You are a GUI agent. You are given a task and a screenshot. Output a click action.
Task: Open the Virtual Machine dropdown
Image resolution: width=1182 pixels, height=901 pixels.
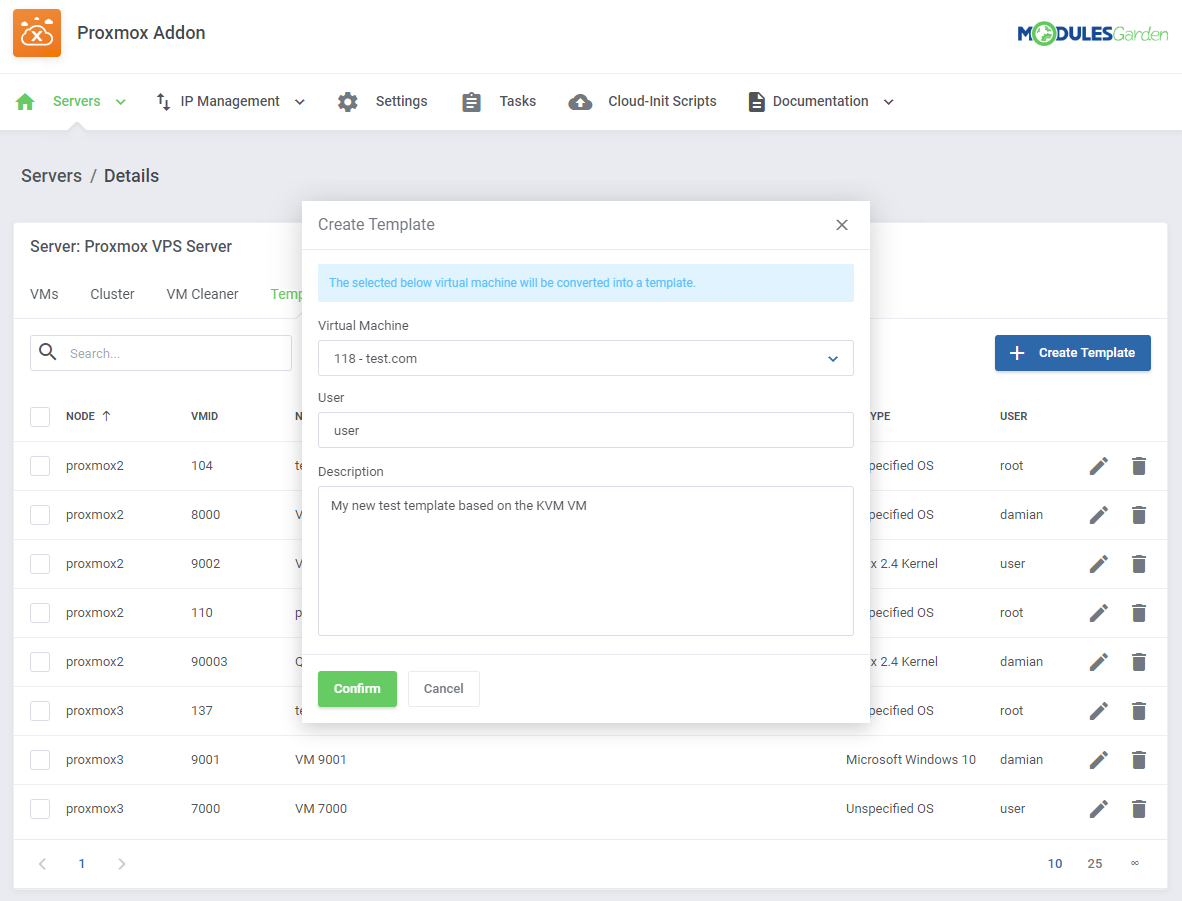pyautogui.click(x=586, y=358)
